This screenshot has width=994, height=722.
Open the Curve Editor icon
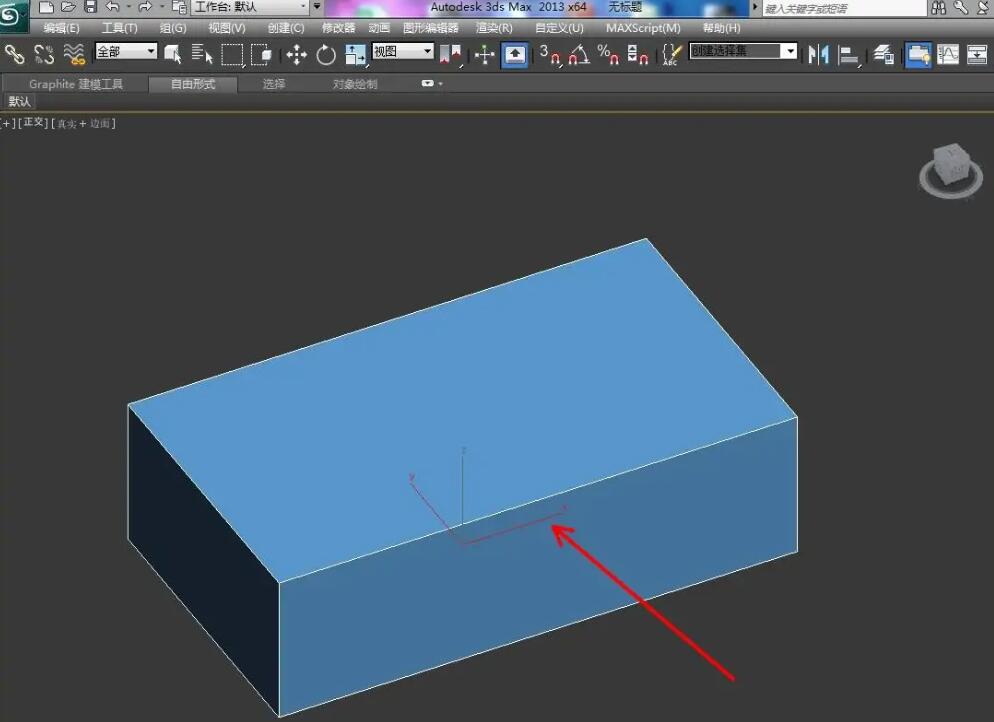(946, 54)
